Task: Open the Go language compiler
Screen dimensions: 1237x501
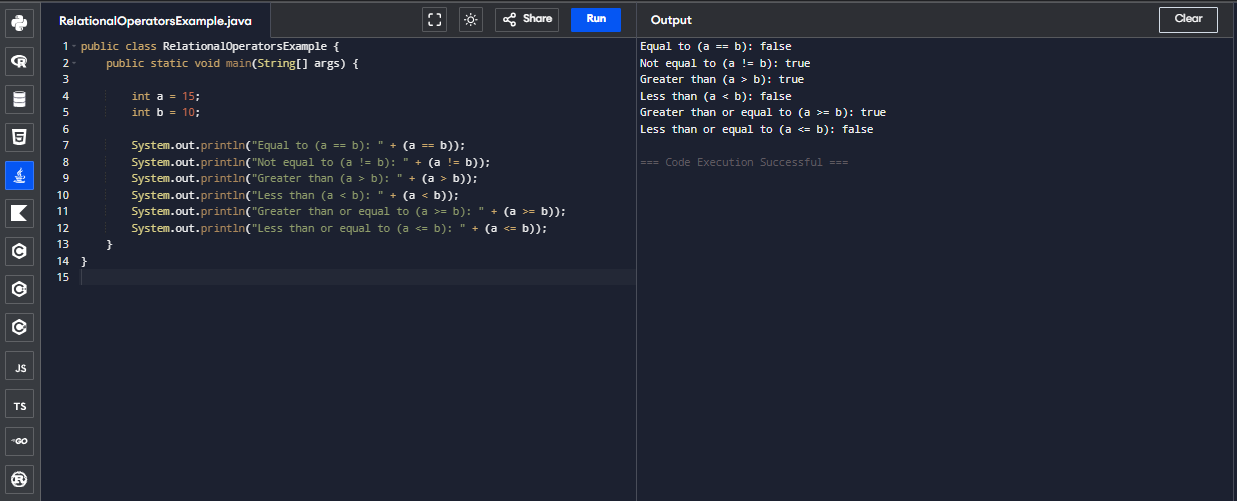Action: point(19,442)
